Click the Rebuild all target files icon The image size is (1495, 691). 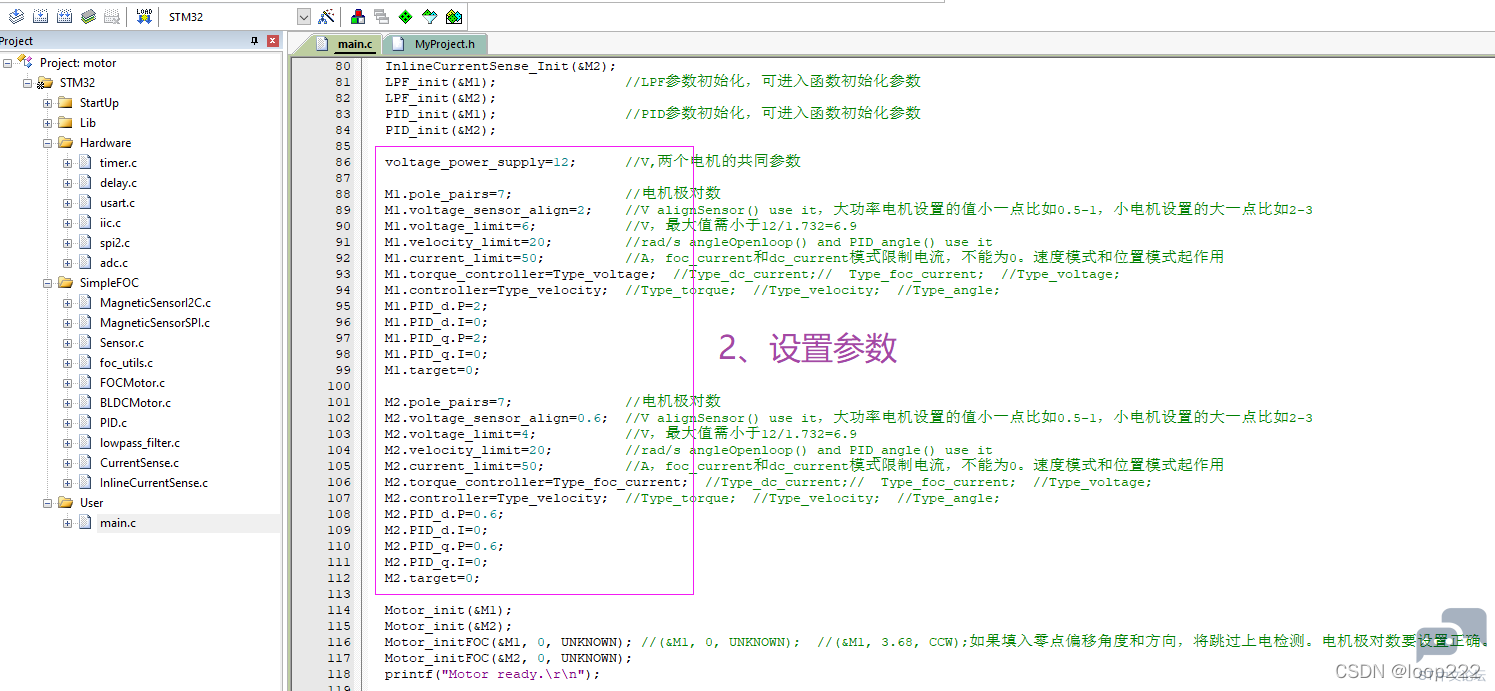pyautogui.click(x=64, y=16)
